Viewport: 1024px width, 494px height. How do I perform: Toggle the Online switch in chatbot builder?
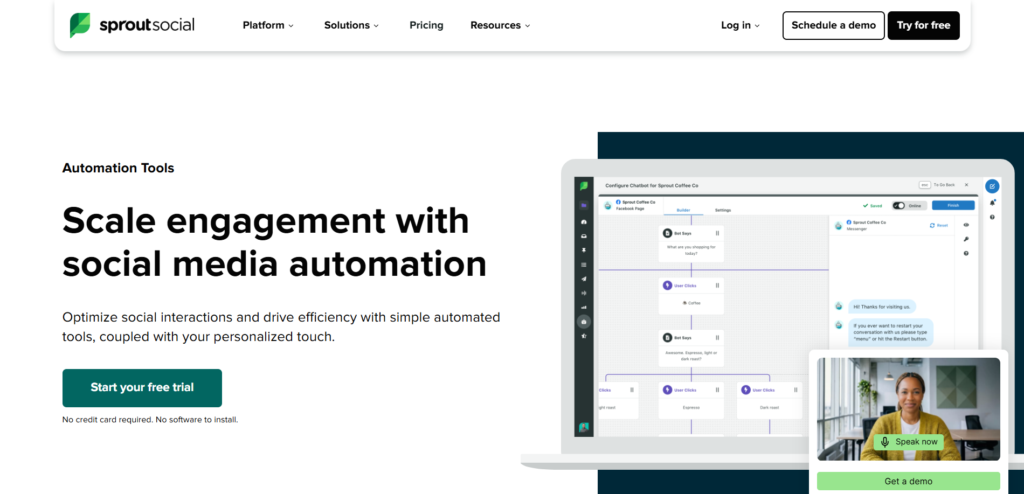[x=899, y=205]
